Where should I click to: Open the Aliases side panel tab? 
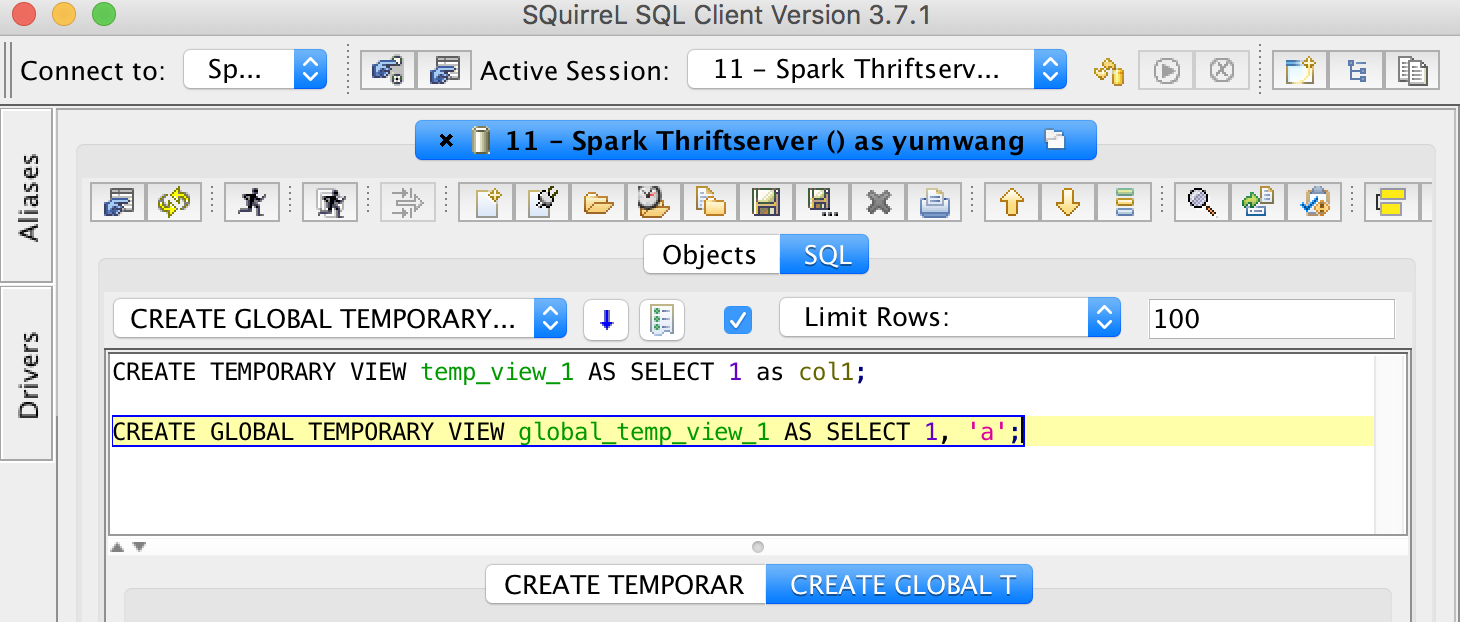coord(28,197)
